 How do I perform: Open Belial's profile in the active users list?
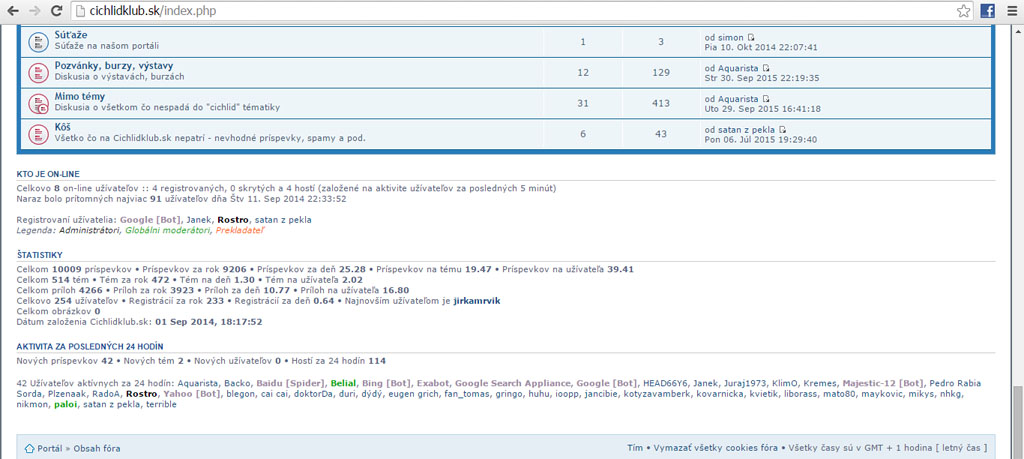[343, 383]
